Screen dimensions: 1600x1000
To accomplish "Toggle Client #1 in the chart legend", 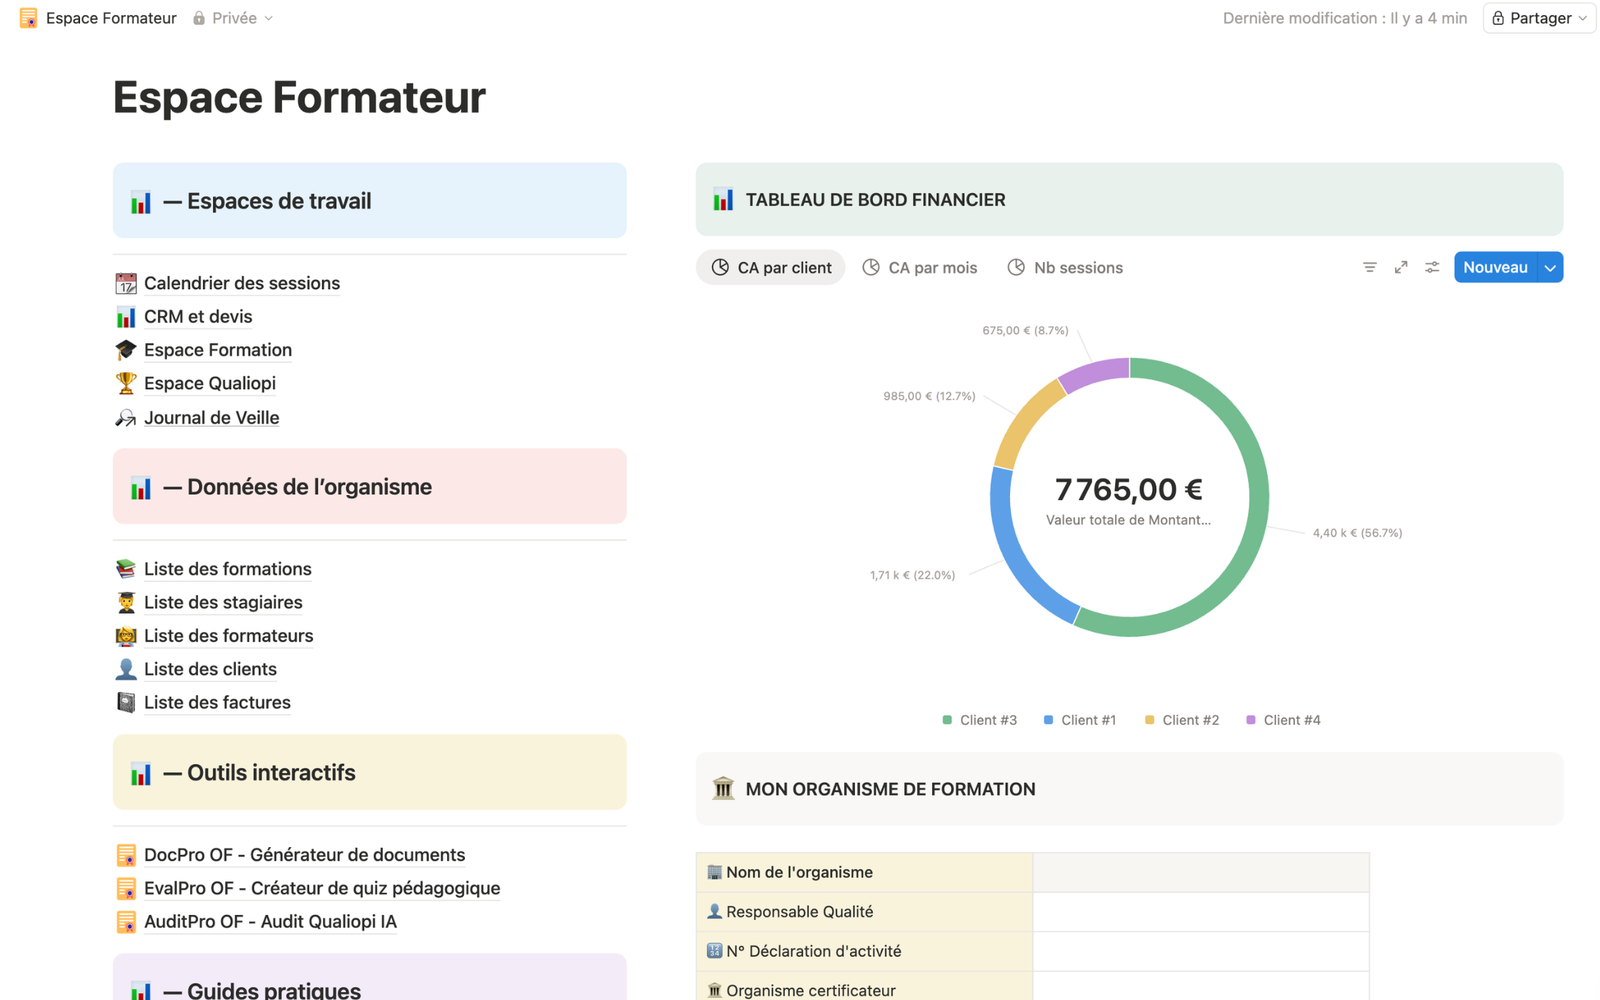I will (1079, 719).
